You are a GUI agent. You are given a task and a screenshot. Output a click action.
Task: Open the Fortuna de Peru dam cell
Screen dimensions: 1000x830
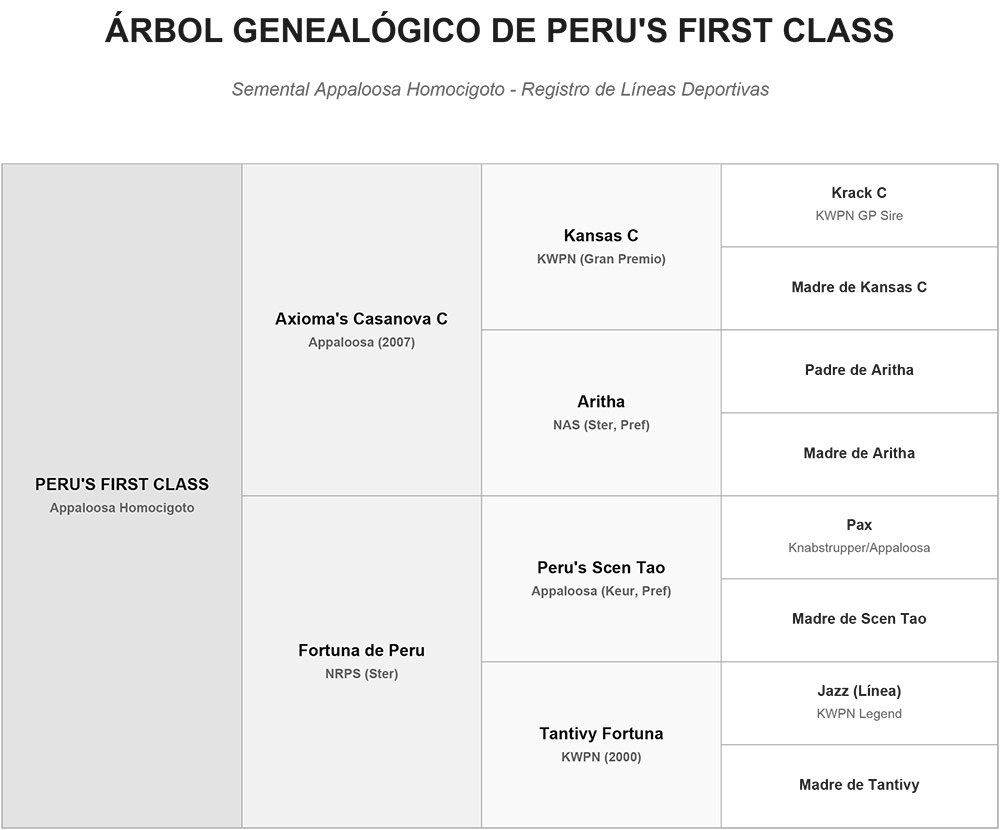[x=362, y=662]
